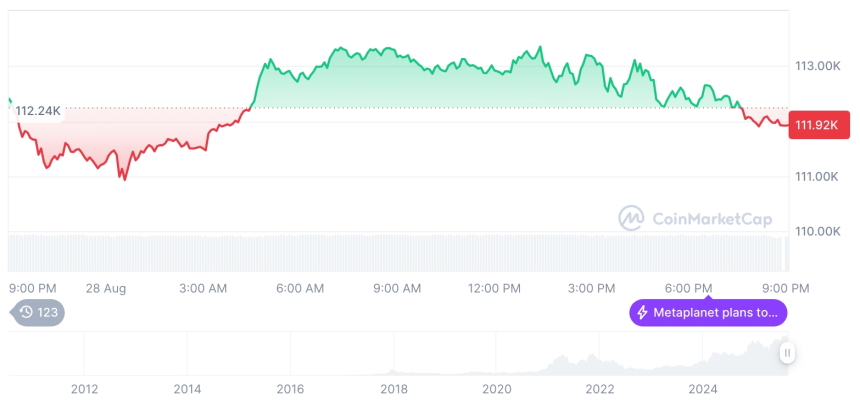Click the 113.00K price axis label

[x=817, y=66]
